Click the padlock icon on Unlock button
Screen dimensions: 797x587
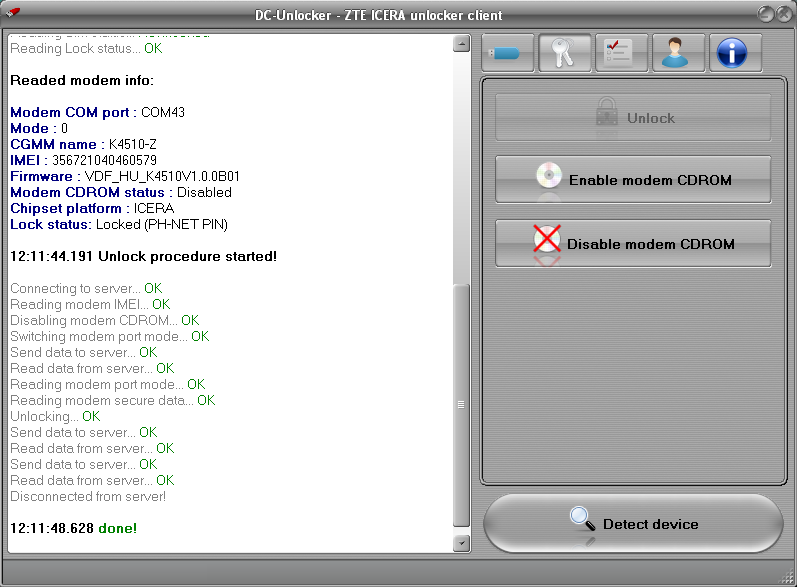(x=607, y=112)
